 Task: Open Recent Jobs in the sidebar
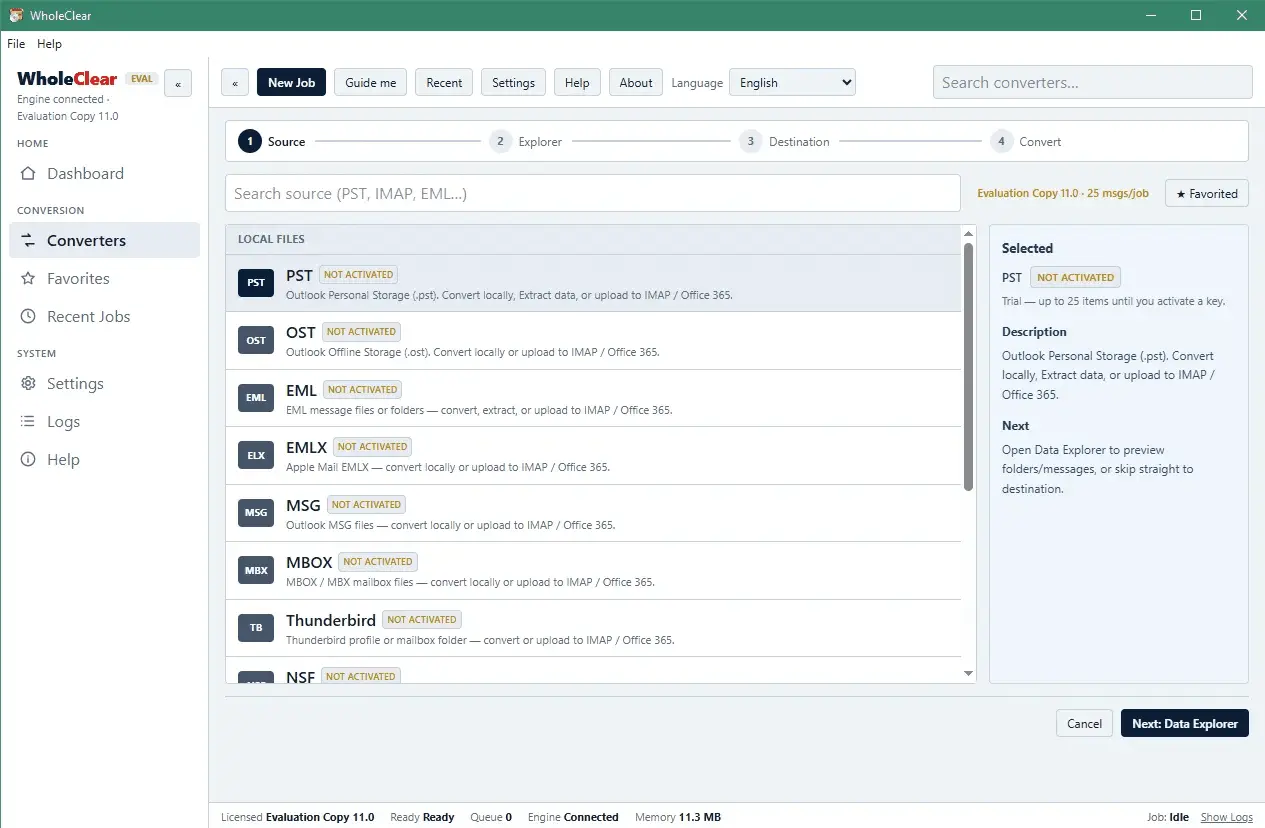pyautogui.click(x=104, y=317)
